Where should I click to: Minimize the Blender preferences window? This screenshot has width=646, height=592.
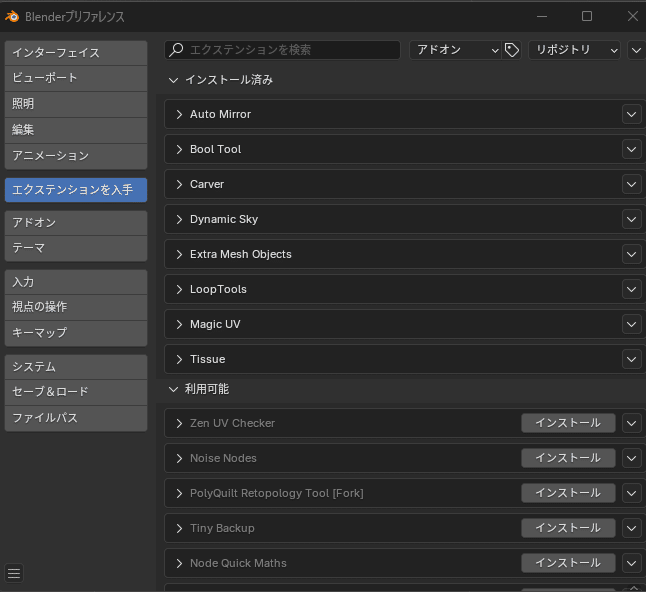(x=542, y=16)
